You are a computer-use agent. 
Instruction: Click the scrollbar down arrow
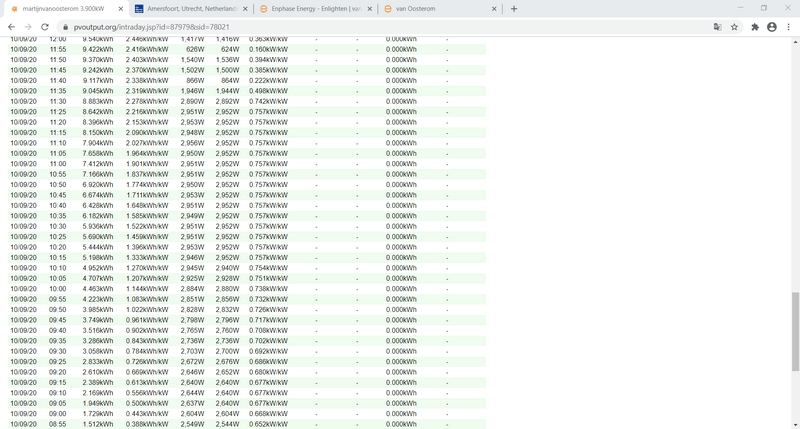[x=795, y=424]
